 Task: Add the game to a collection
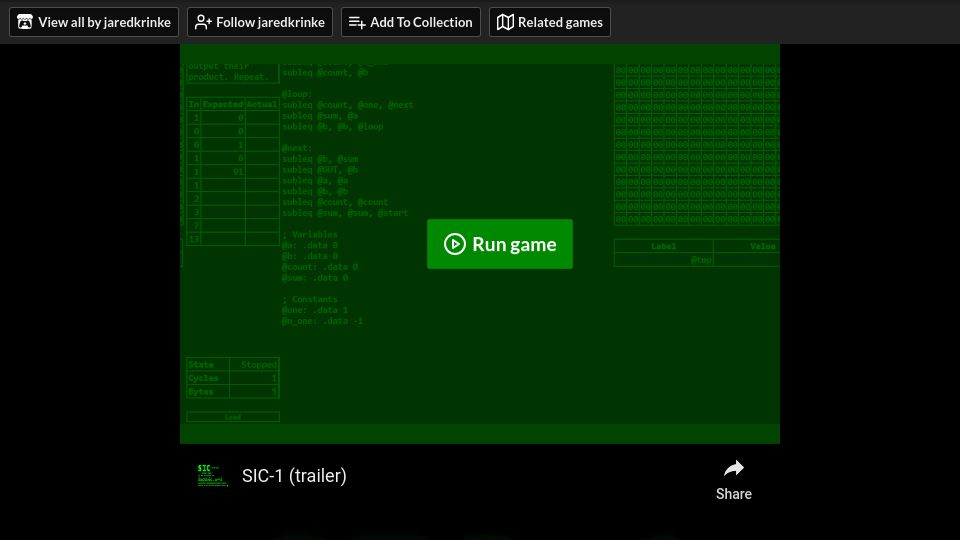411,22
